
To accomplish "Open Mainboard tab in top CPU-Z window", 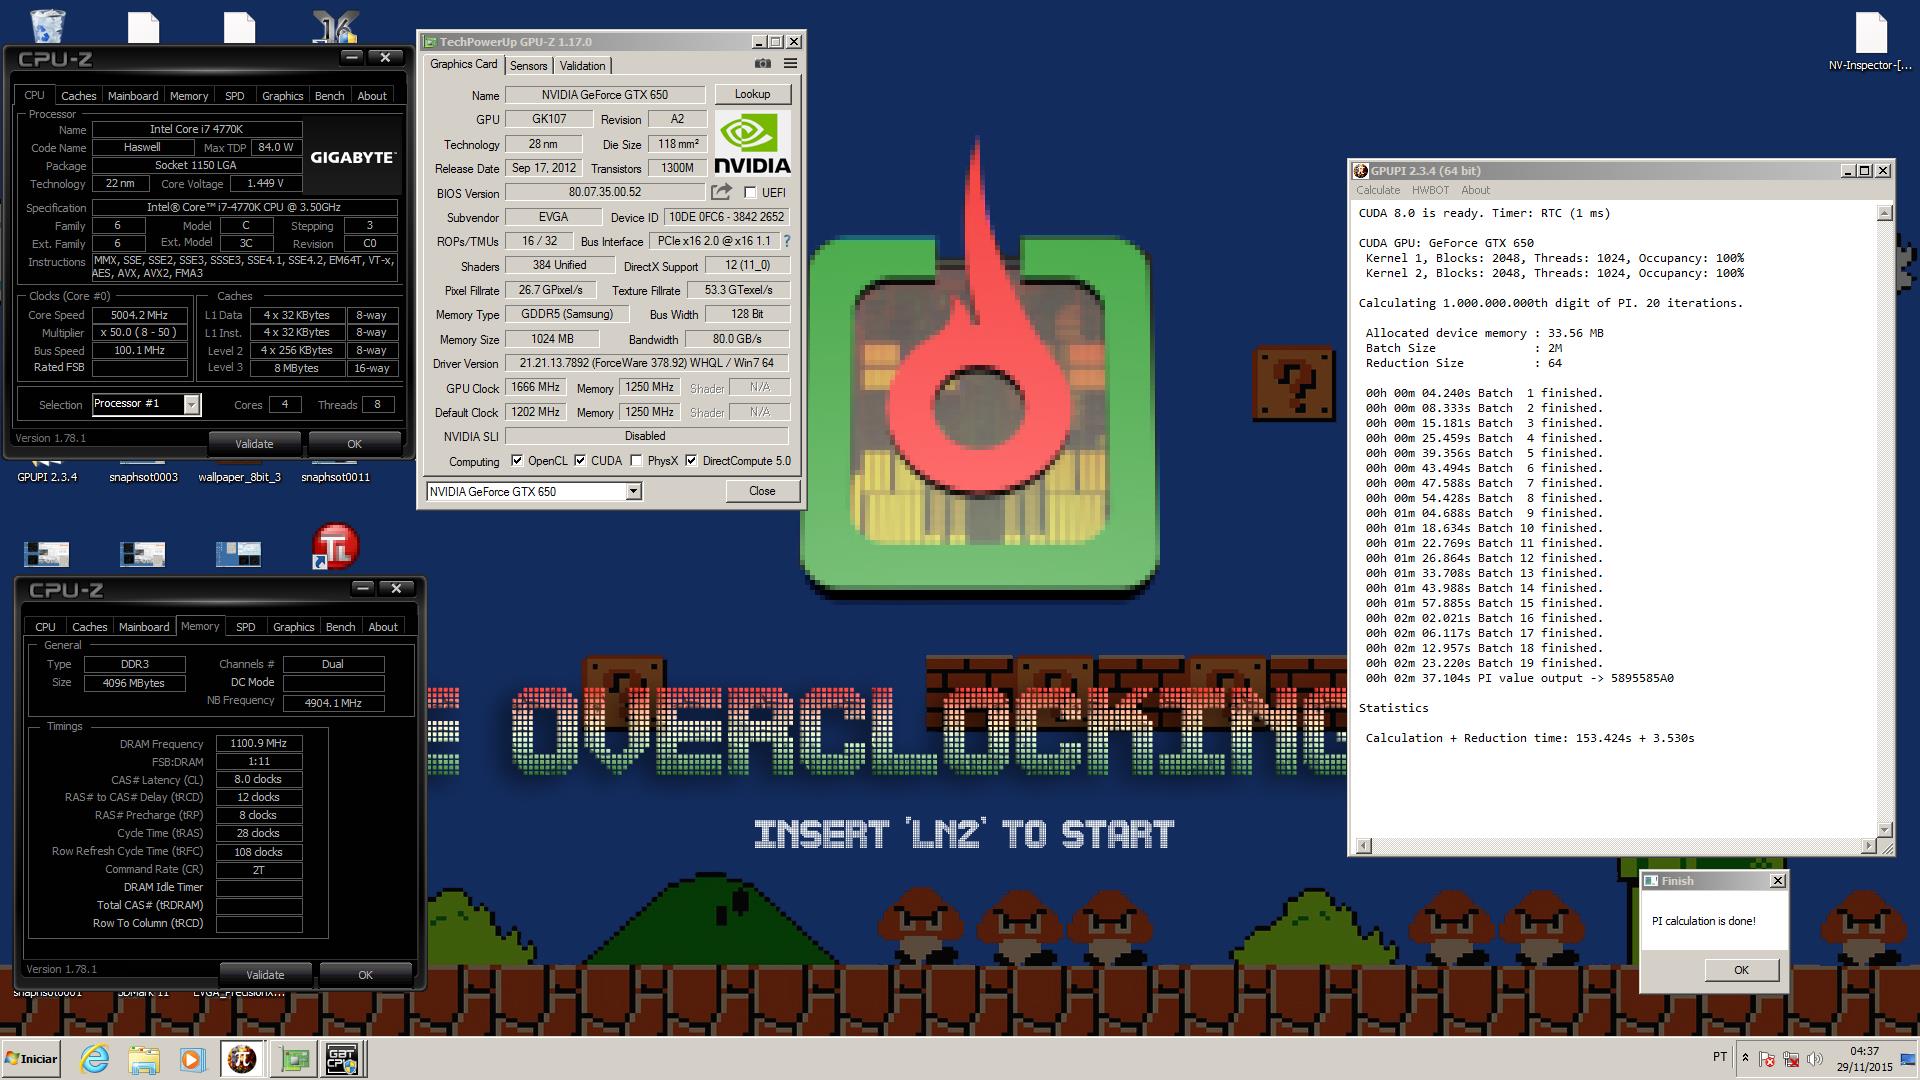I will click(x=133, y=96).
